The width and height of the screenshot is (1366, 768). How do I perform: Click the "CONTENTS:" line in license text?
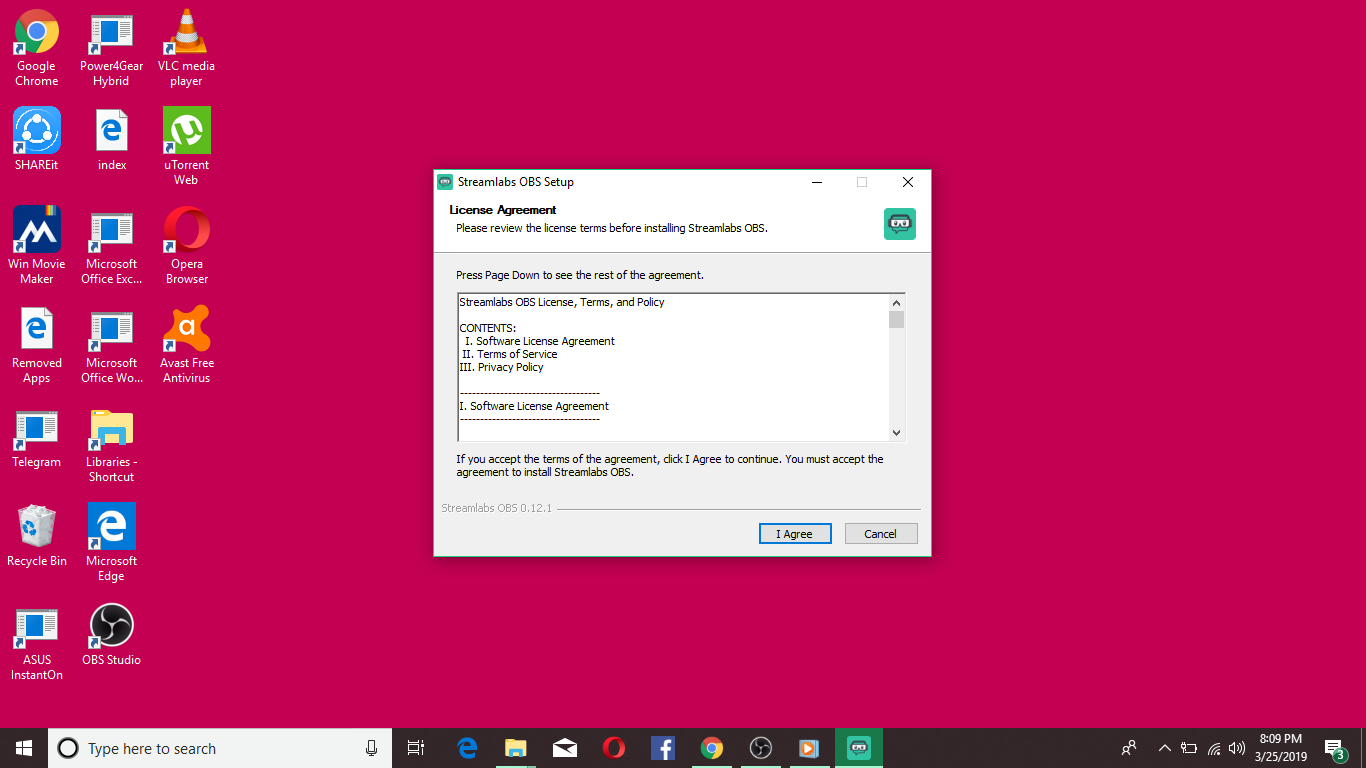pos(488,328)
